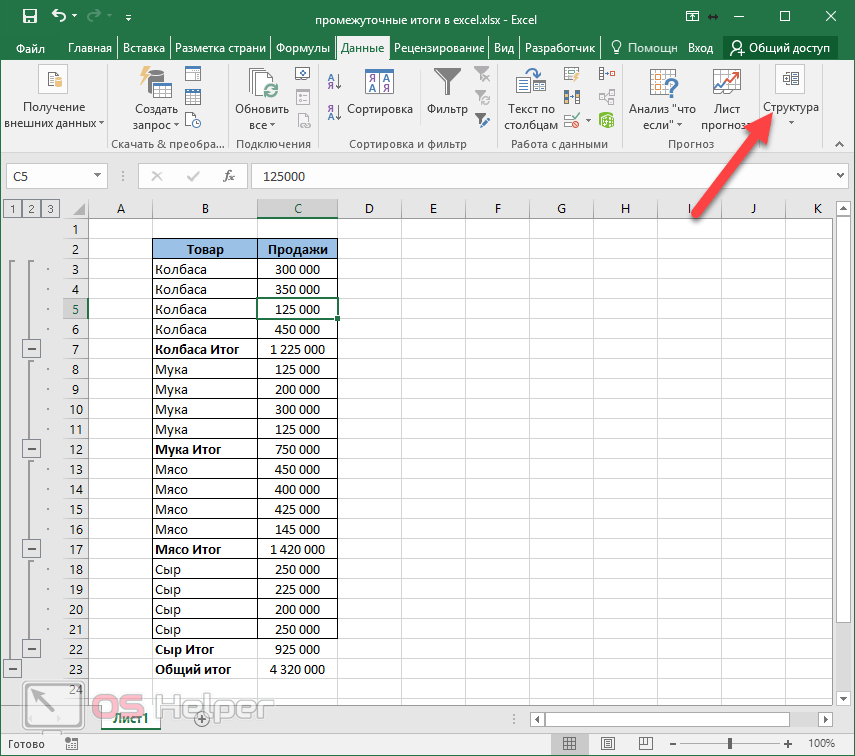
Task: Click the Advanced filter icon
Action: point(482,120)
